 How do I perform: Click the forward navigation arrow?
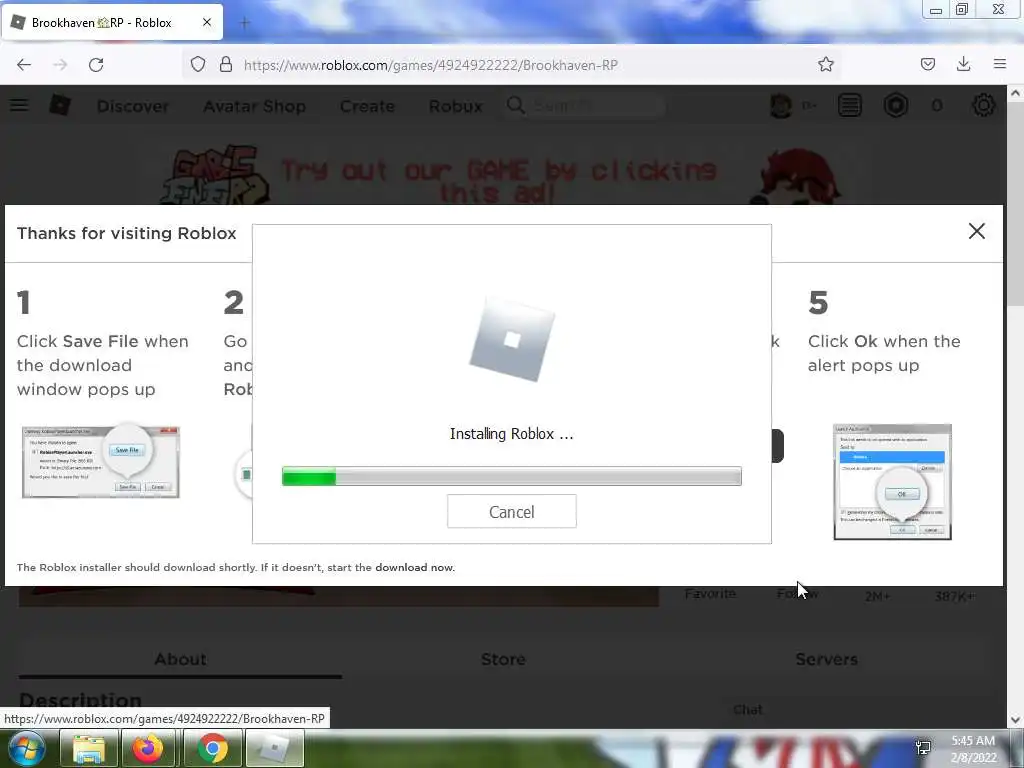(60, 65)
